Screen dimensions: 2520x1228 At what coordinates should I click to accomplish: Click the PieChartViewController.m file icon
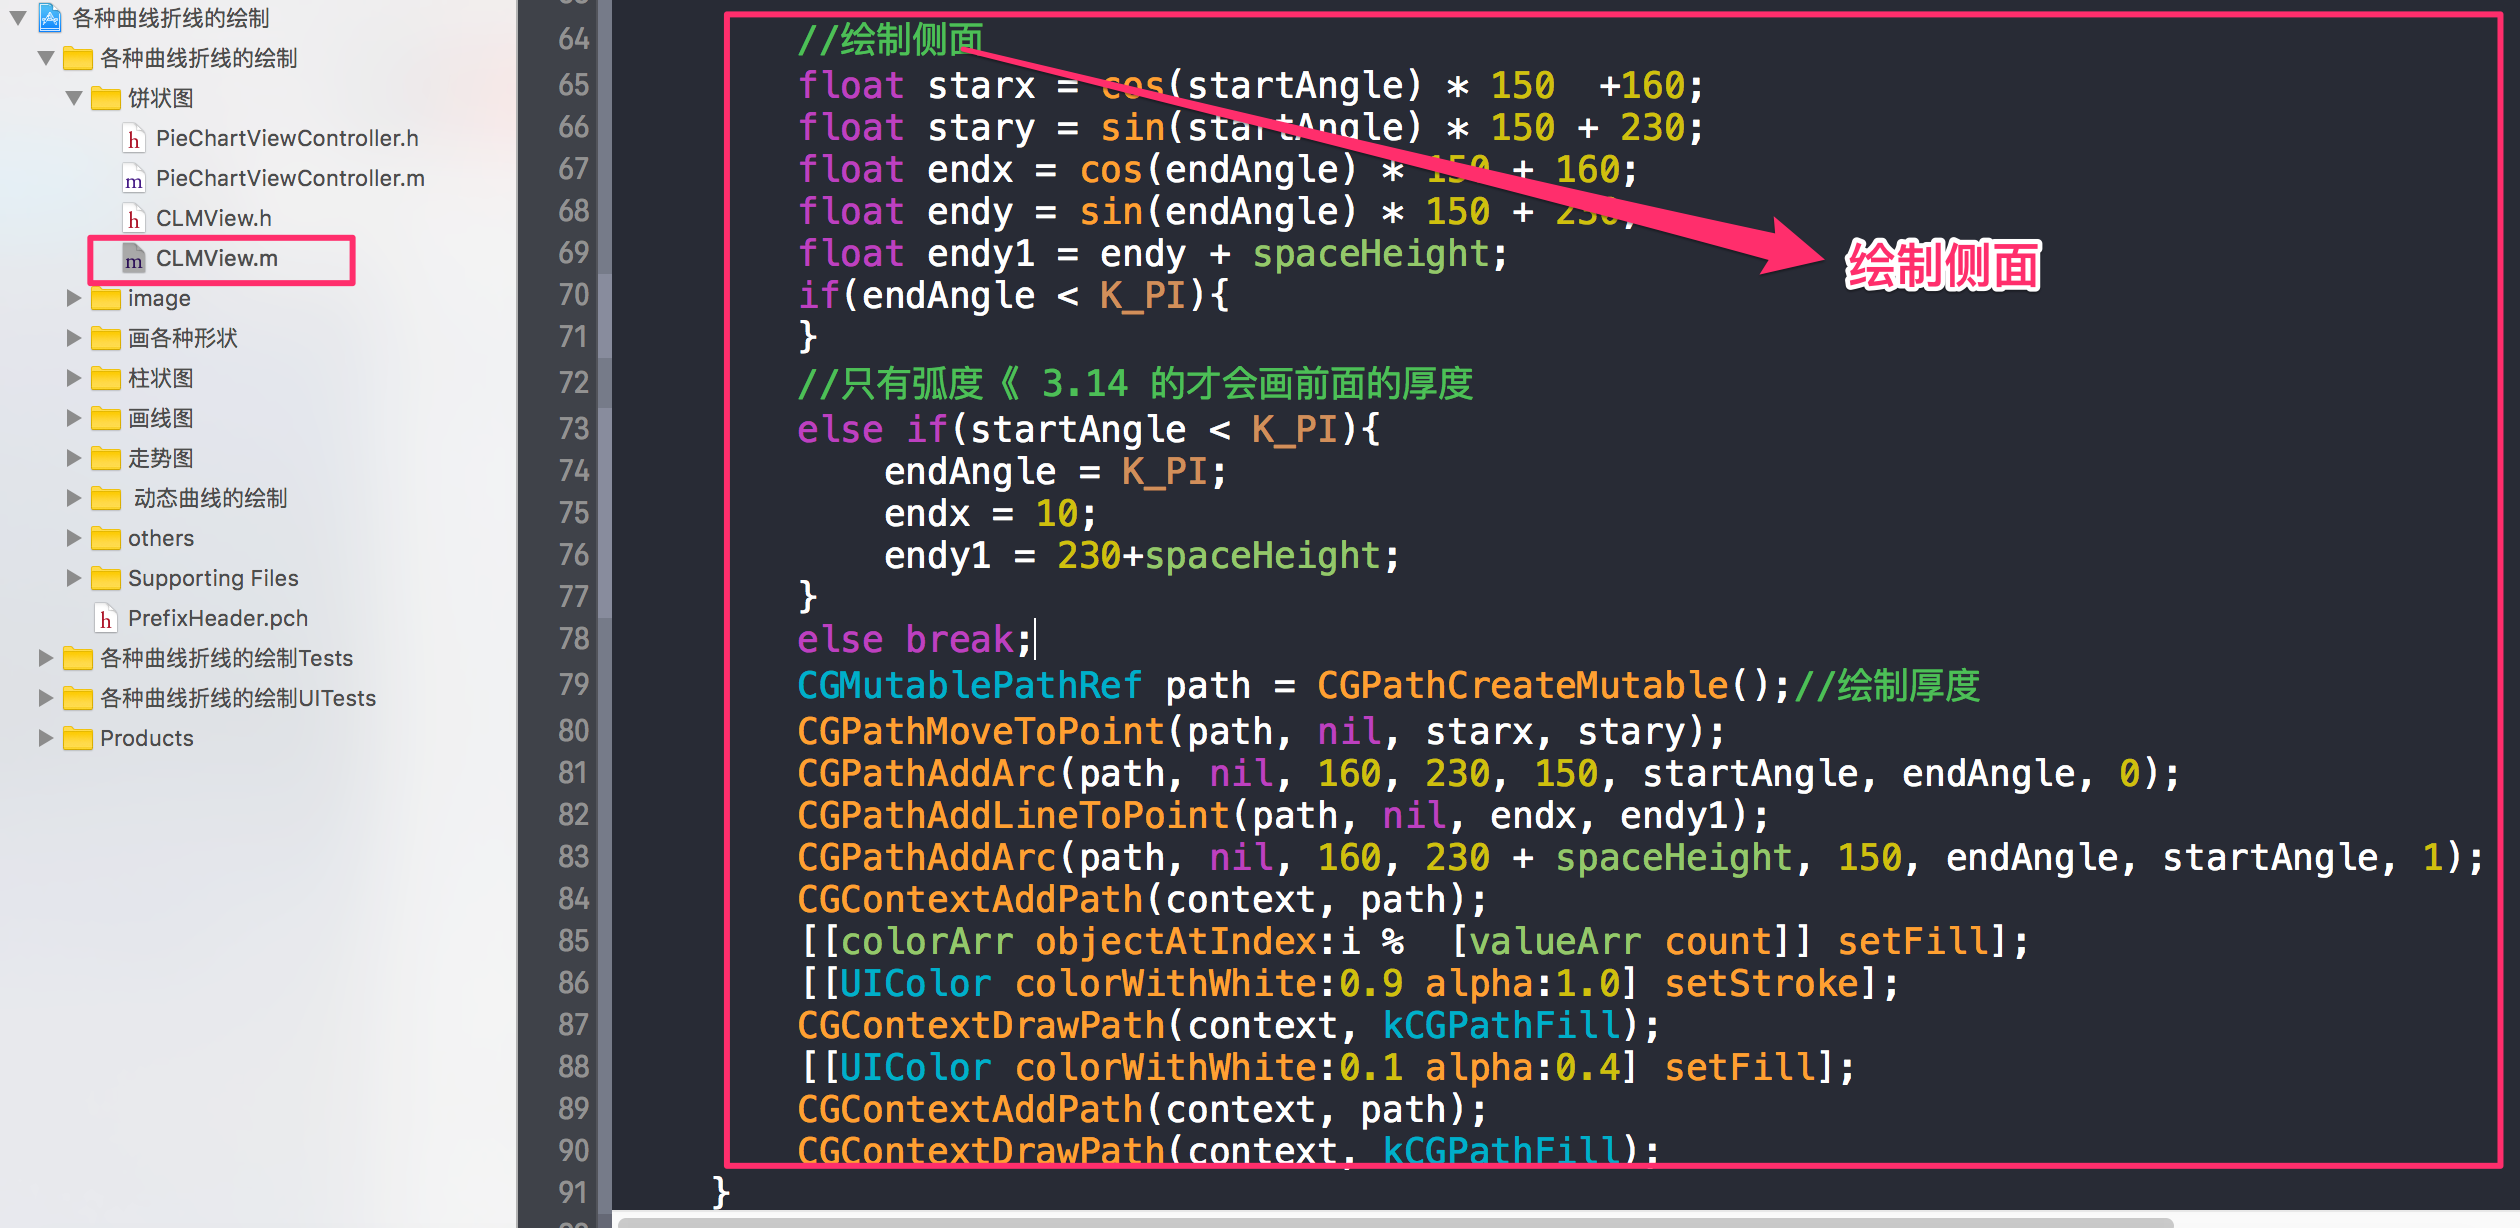[133, 180]
